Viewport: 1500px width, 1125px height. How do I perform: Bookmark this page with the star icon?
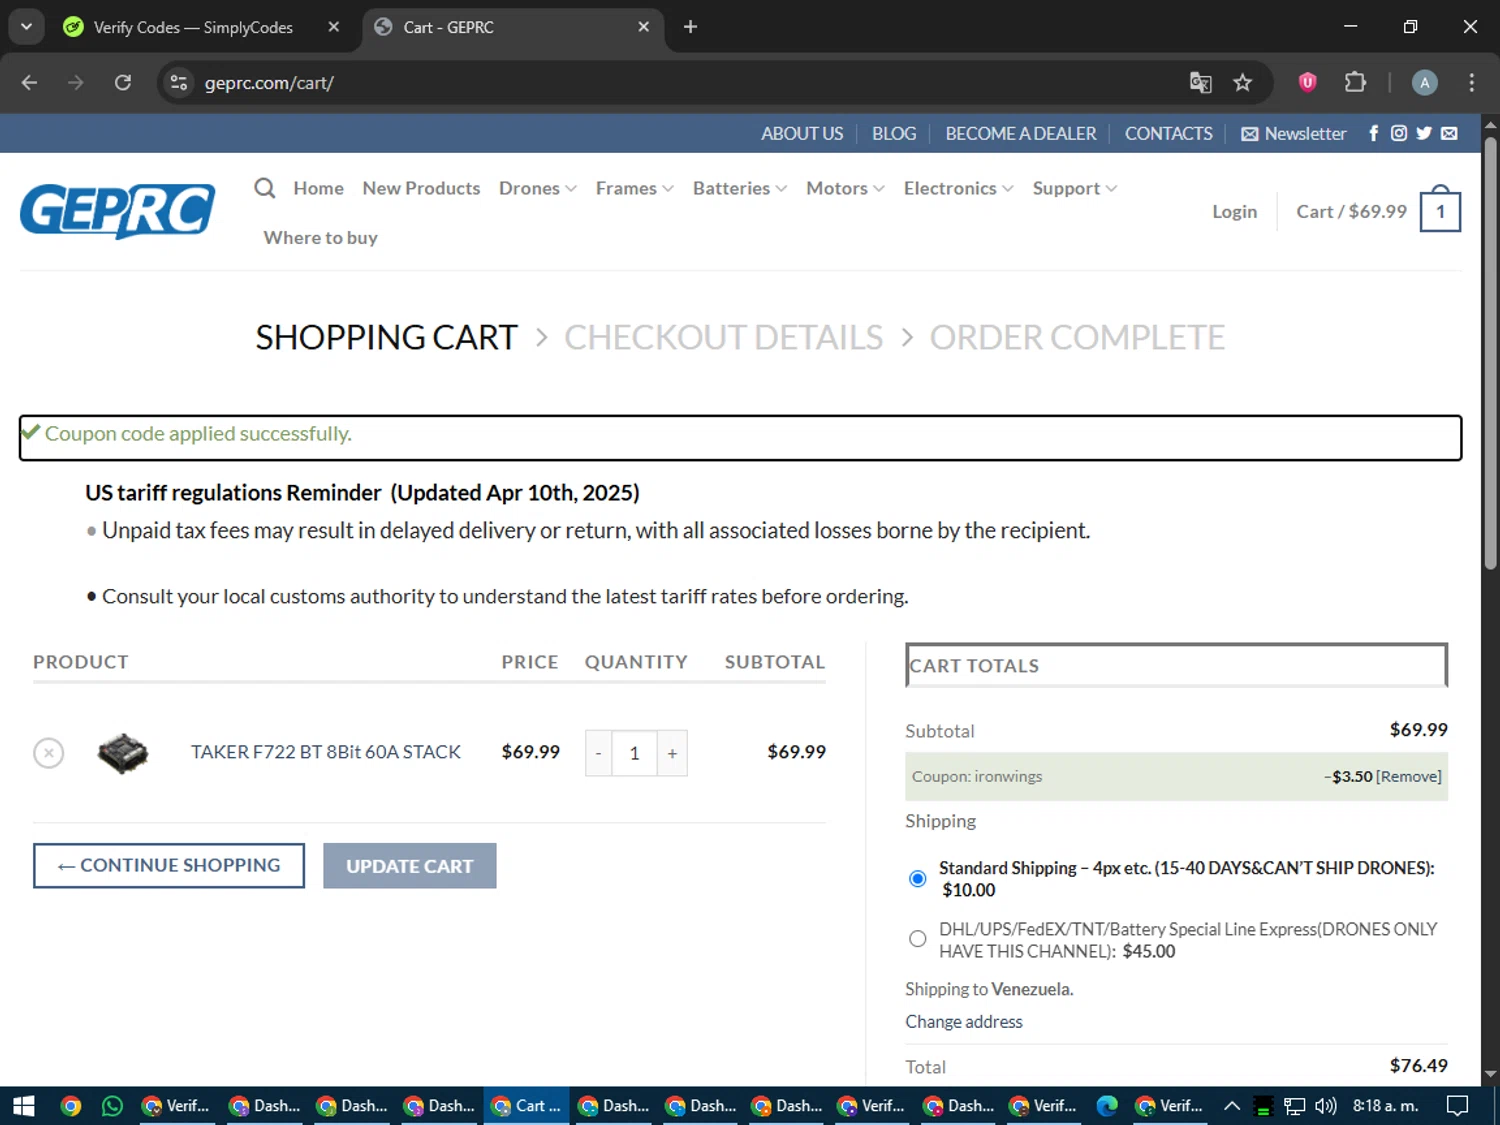tap(1242, 82)
